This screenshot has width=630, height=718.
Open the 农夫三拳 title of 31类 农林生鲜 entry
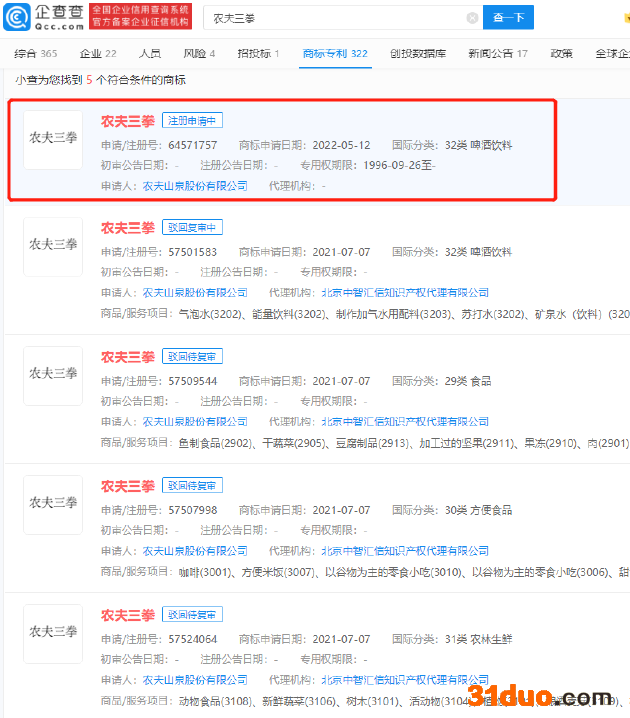pyautogui.click(x=127, y=615)
